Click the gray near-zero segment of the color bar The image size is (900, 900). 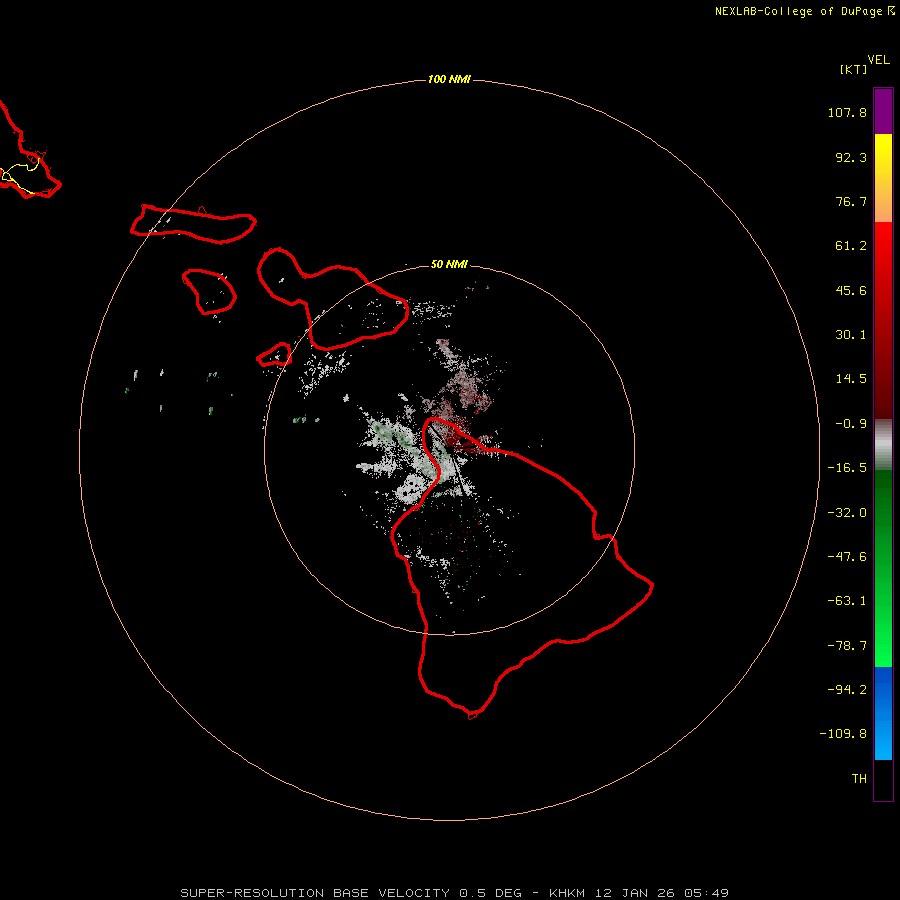pyautogui.click(x=883, y=445)
